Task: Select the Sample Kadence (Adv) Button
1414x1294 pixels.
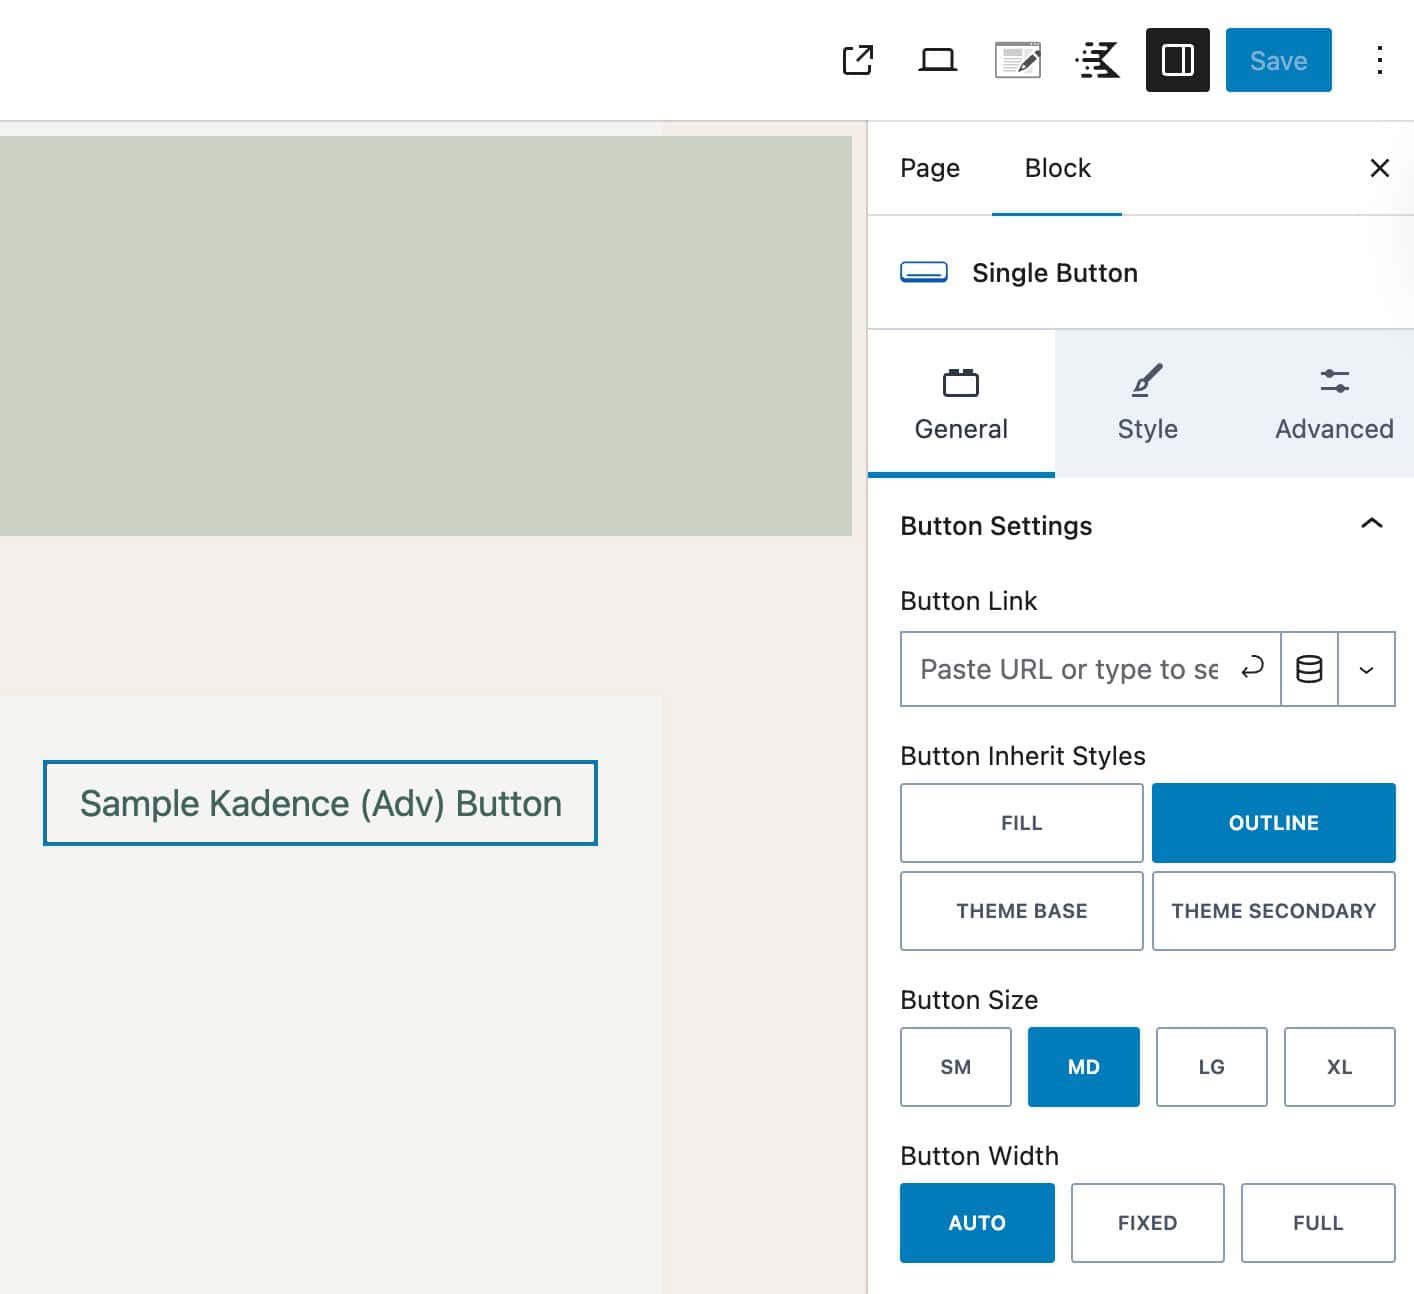Action: [x=320, y=803]
